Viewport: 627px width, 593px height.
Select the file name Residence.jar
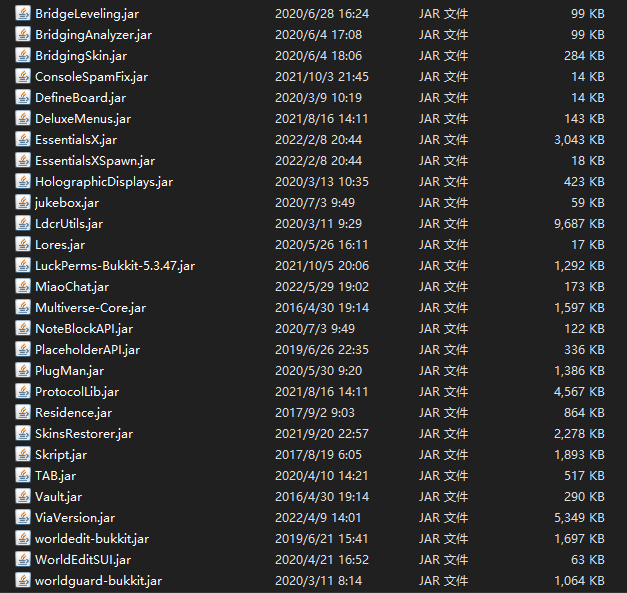pyautogui.click(x=74, y=413)
